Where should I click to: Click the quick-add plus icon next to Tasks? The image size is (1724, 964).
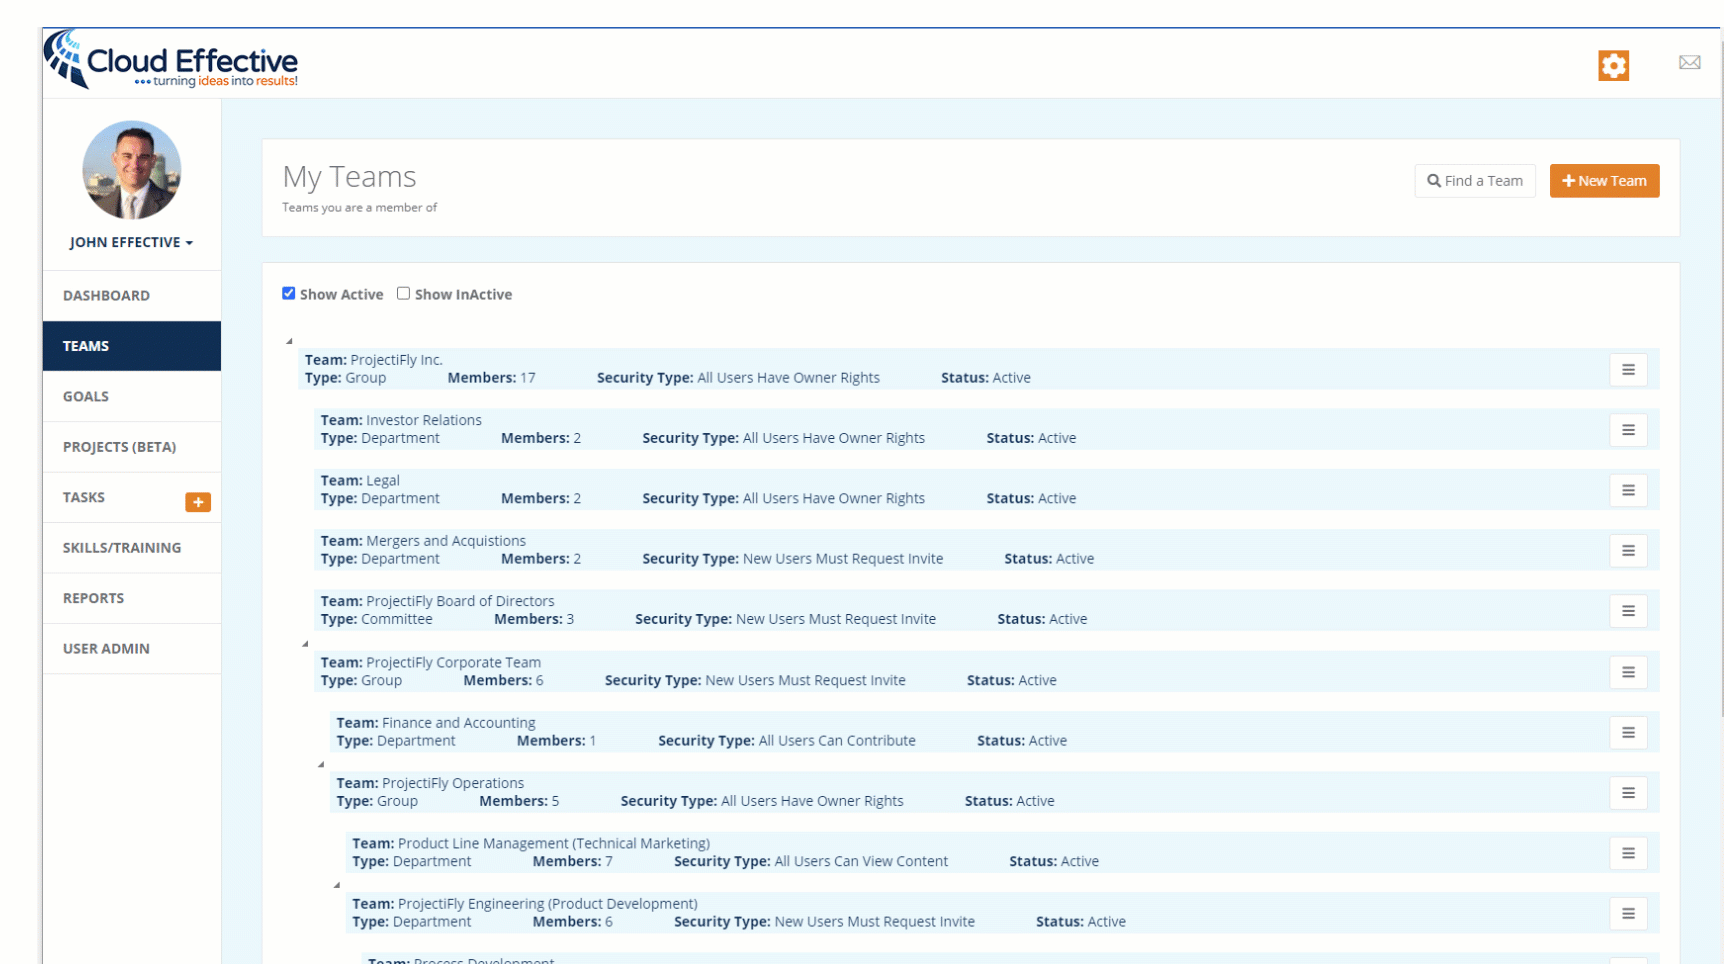click(198, 502)
